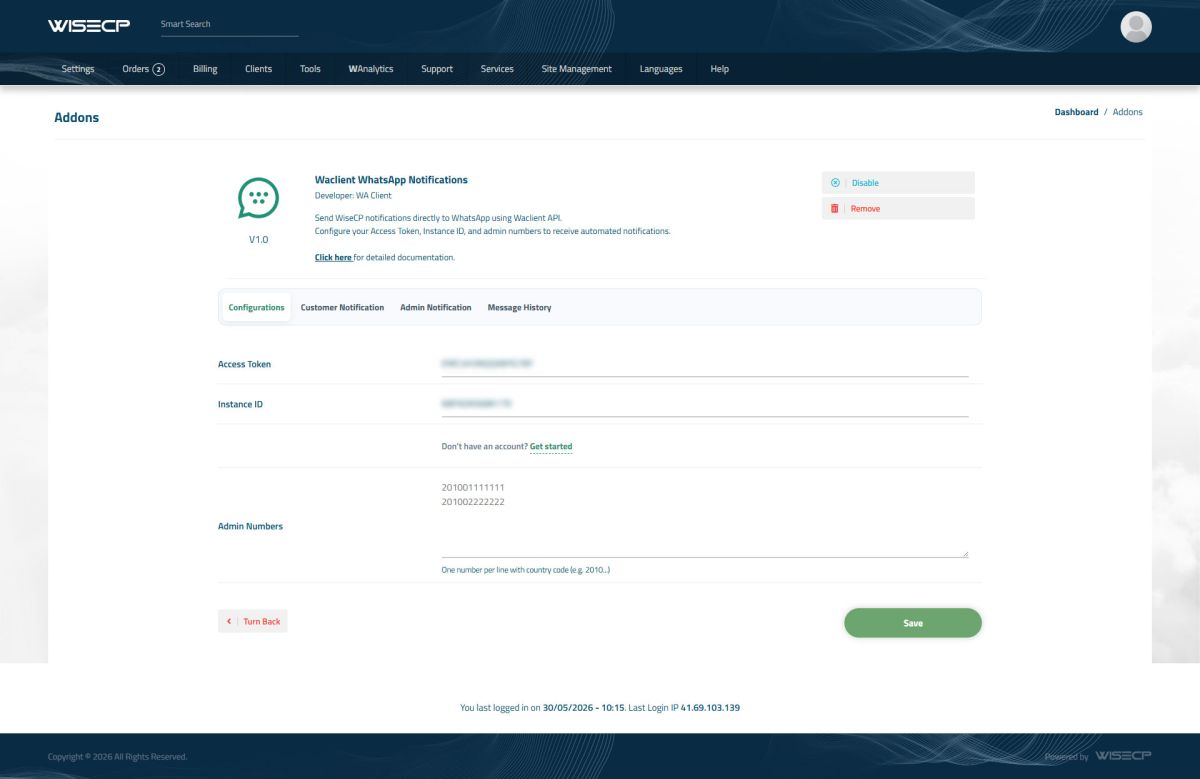Go to Dashboard via breadcrumb
The width and height of the screenshot is (1200, 779).
[x=1076, y=112]
